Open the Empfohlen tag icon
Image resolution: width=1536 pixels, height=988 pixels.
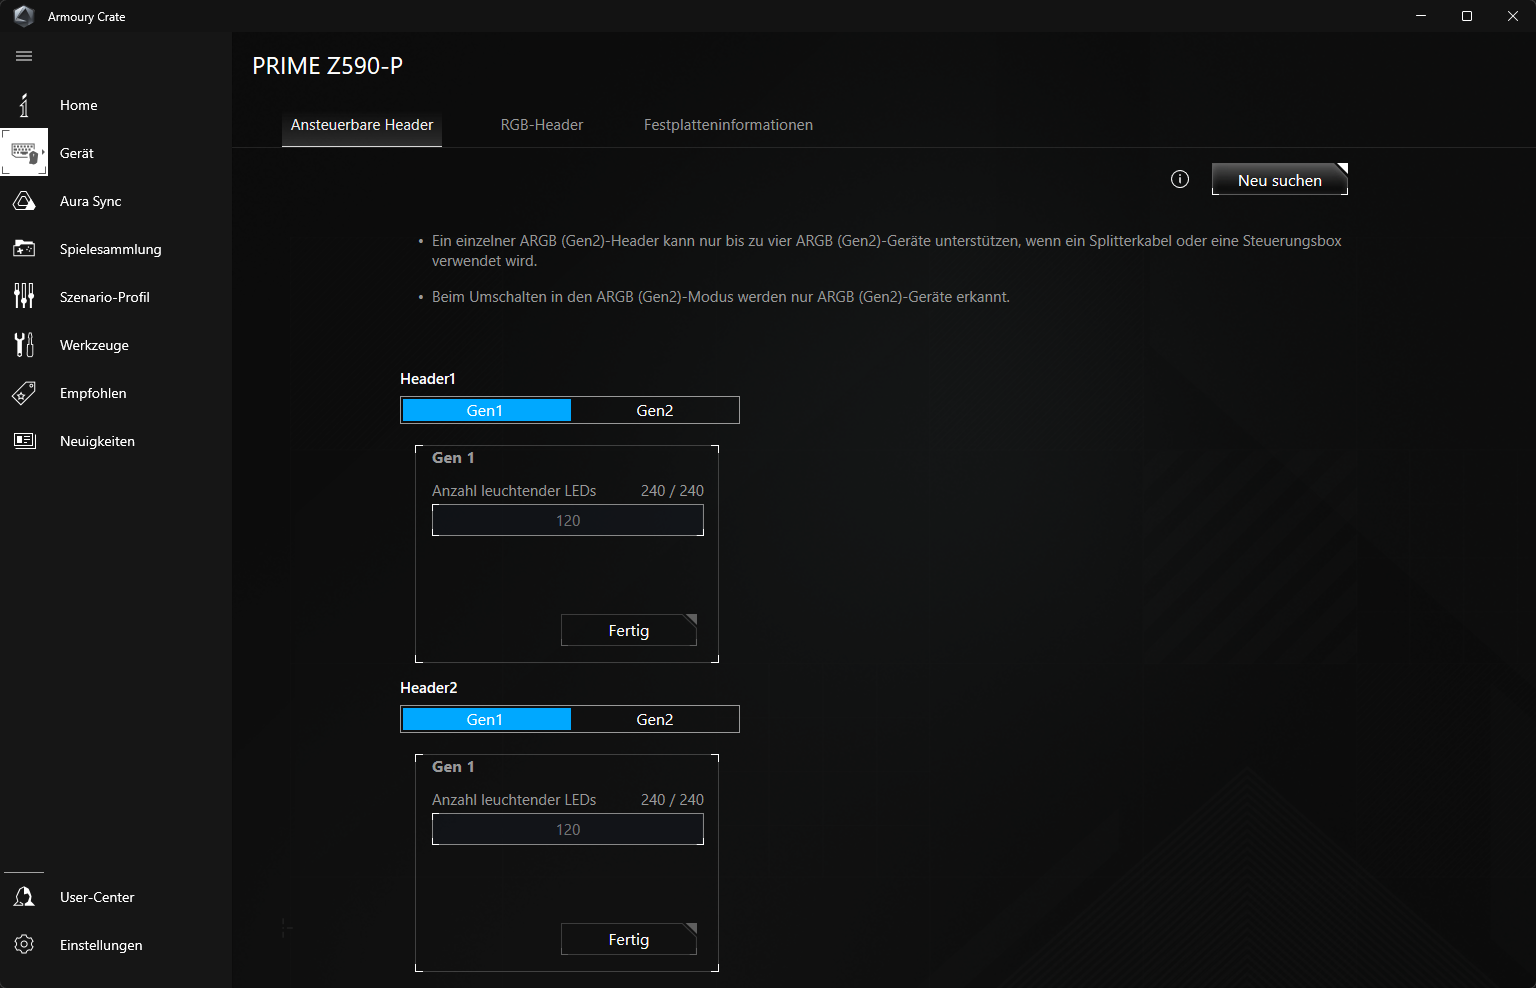[24, 393]
